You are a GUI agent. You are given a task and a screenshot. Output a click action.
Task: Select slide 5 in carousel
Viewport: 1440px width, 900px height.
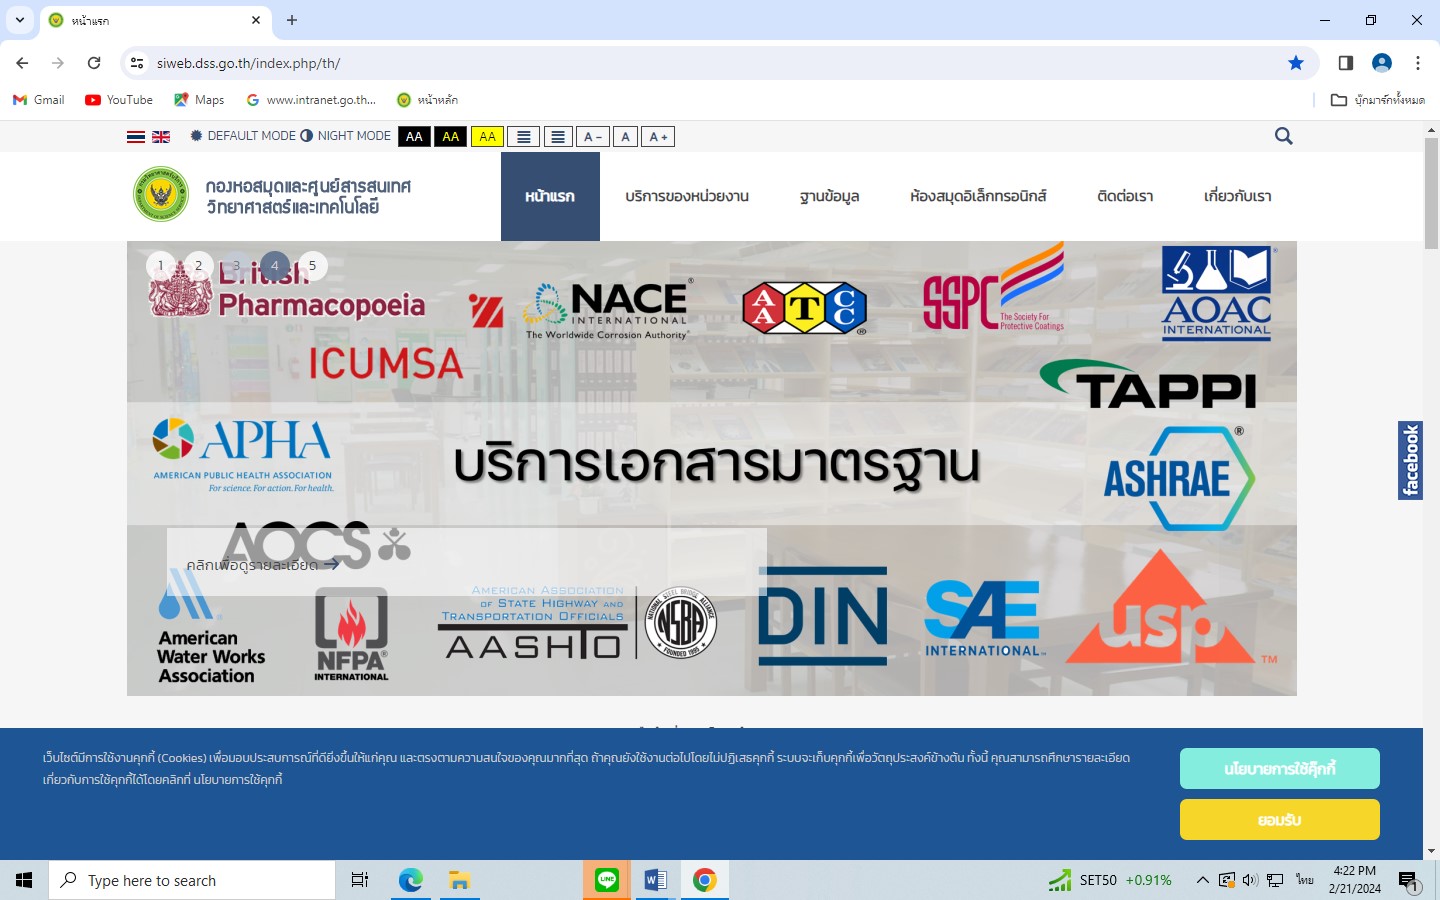tap(312, 266)
